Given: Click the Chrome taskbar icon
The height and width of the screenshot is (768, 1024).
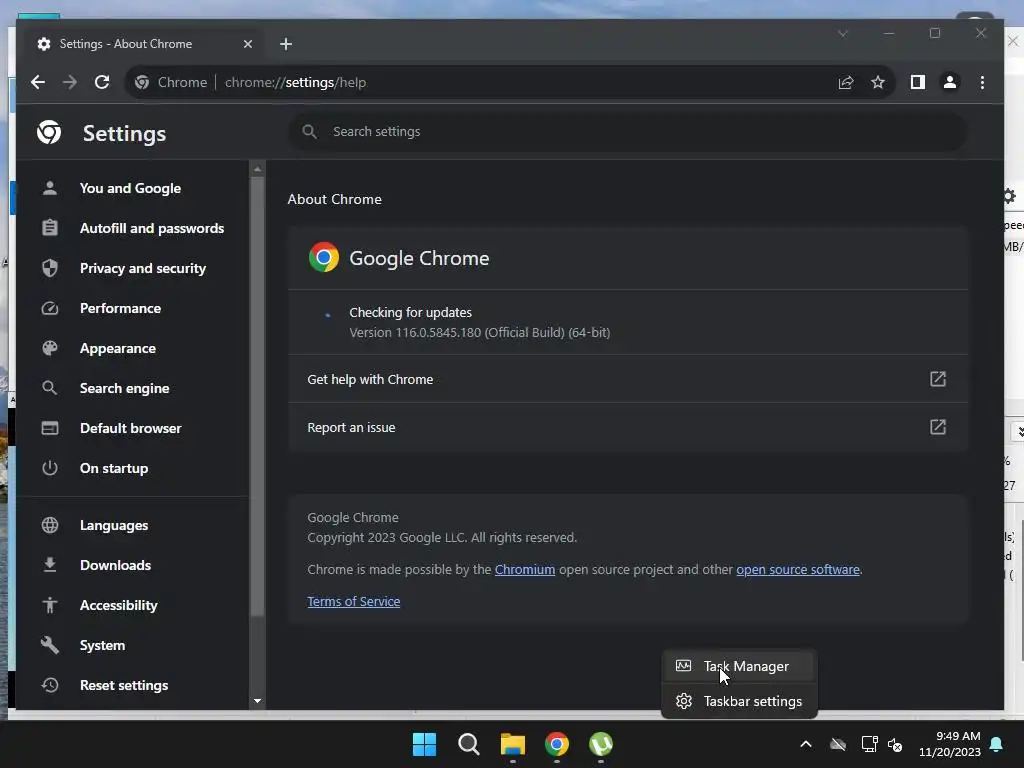Looking at the screenshot, I should coord(556,744).
